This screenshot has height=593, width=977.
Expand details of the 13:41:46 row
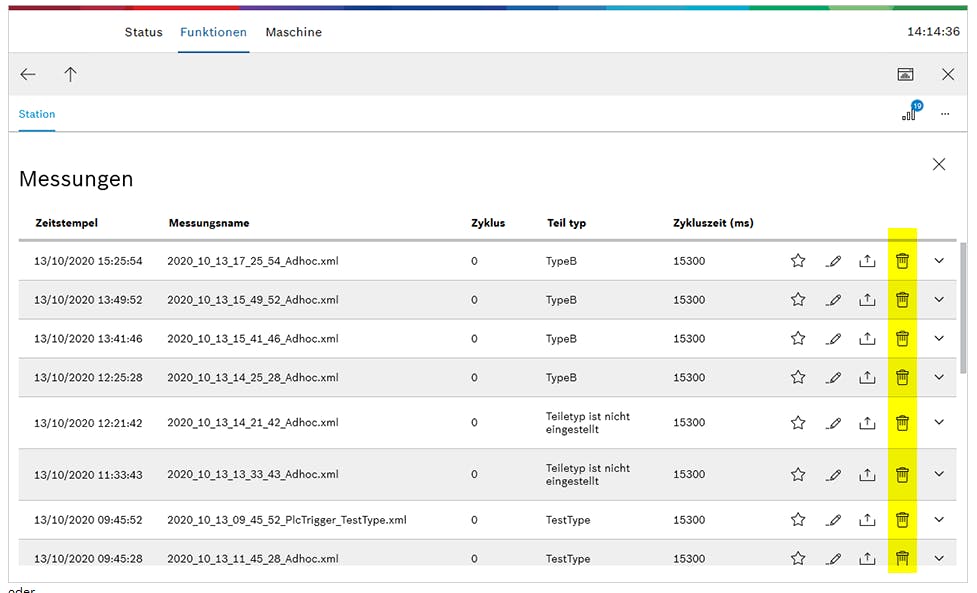939,339
